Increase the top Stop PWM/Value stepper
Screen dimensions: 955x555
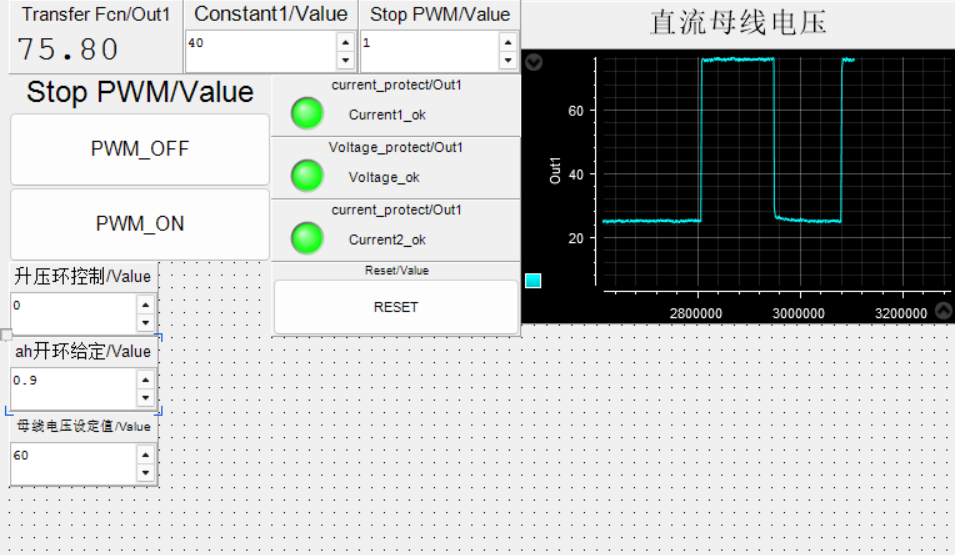point(508,42)
